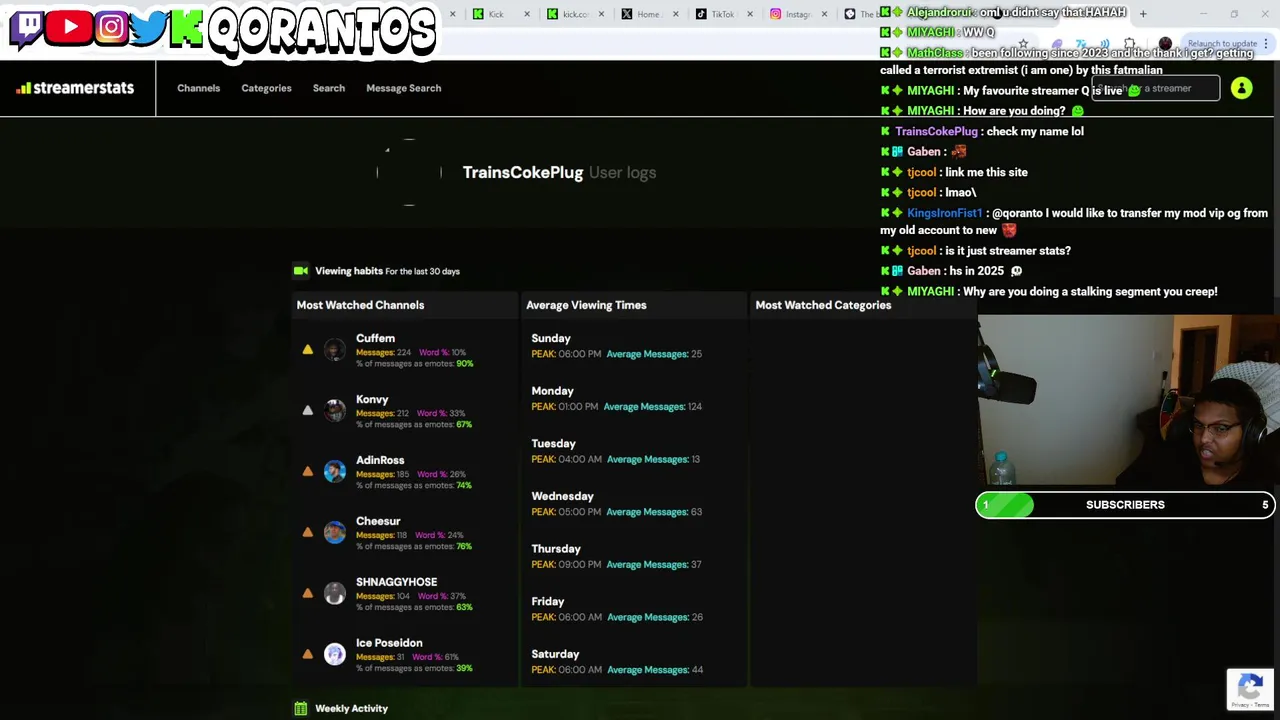The width and height of the screenshot is (1280, 720).
Task: Click the SHNAGGYHOSE channel avatar
Action: tap(334, 593)
